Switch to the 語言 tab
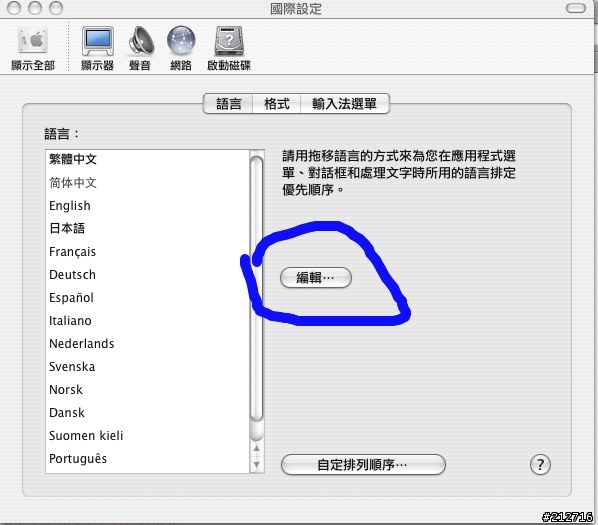598x525 pixels. [228, 104]
